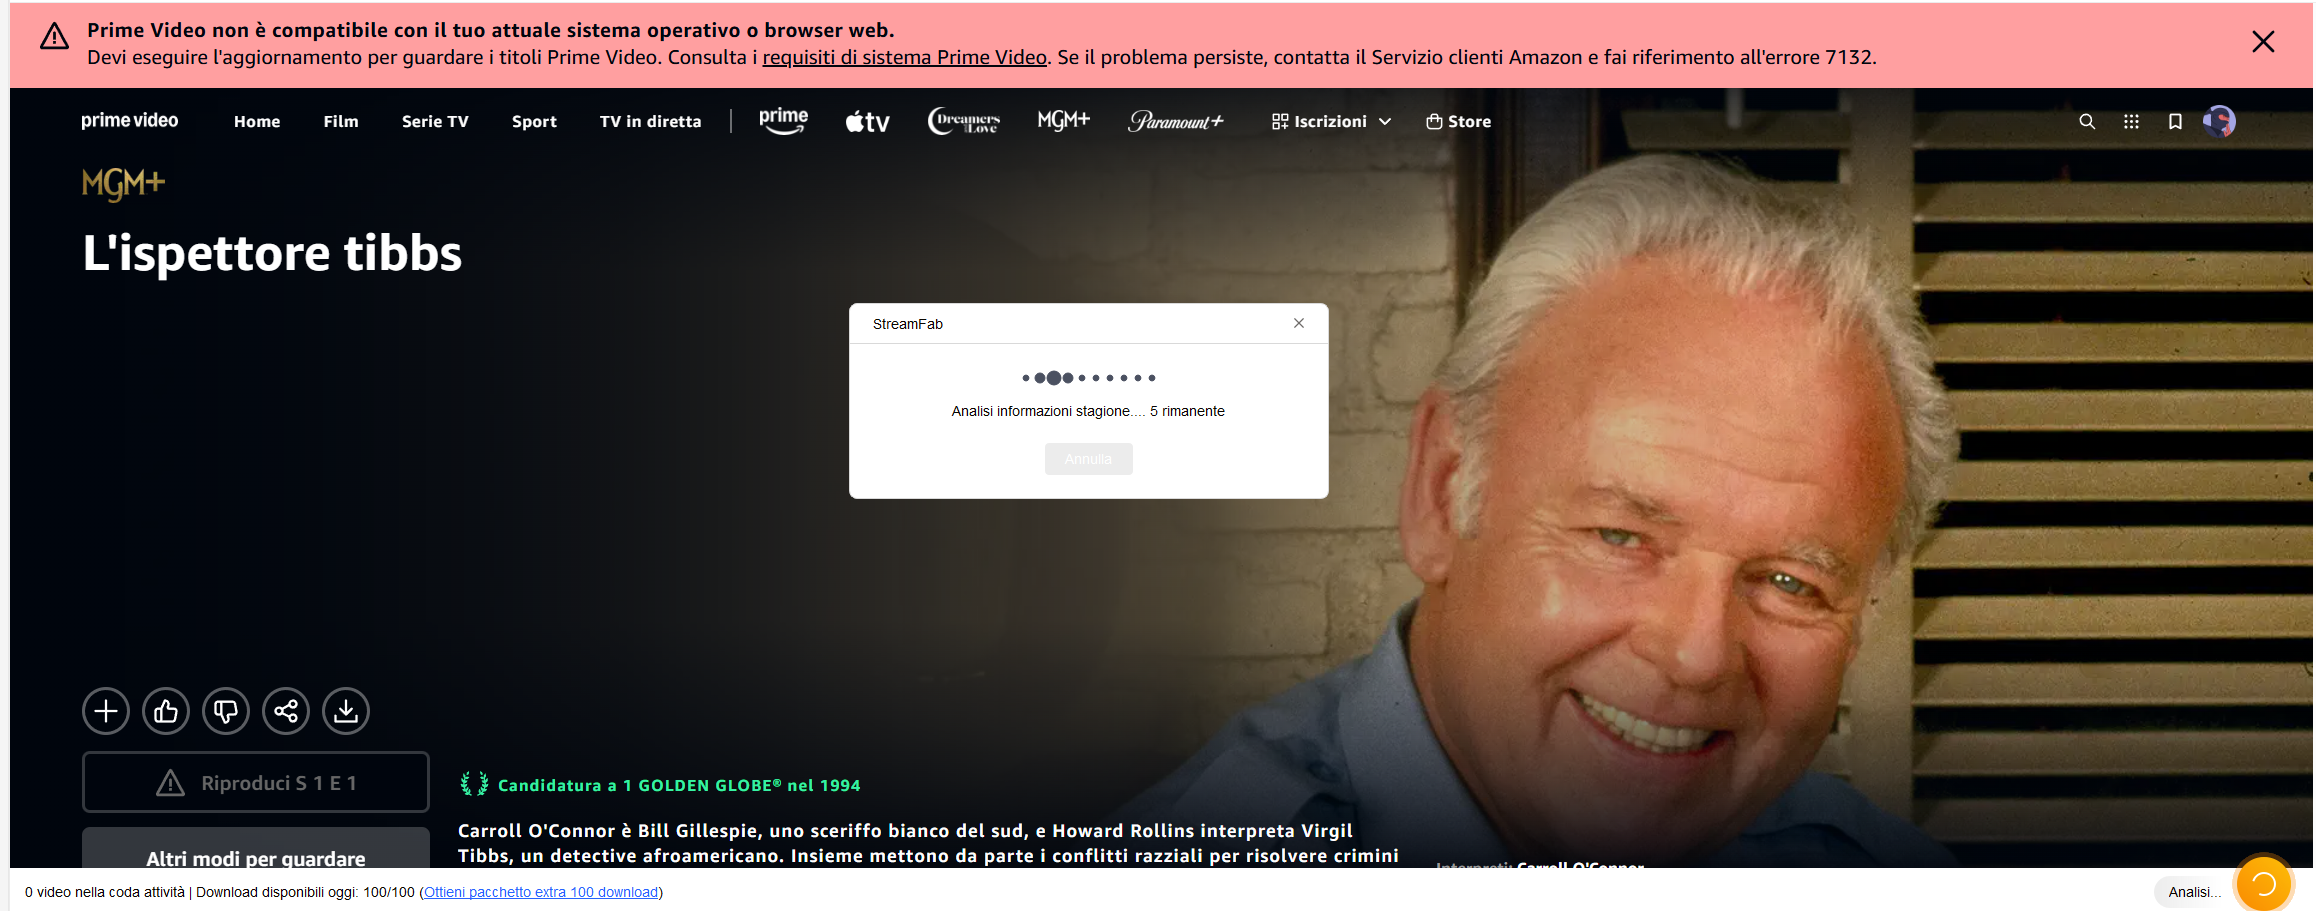Click the Riproduci S 1 E 1 button
The width and height of the screenshot is (2316, 911).
coord(256,782)
